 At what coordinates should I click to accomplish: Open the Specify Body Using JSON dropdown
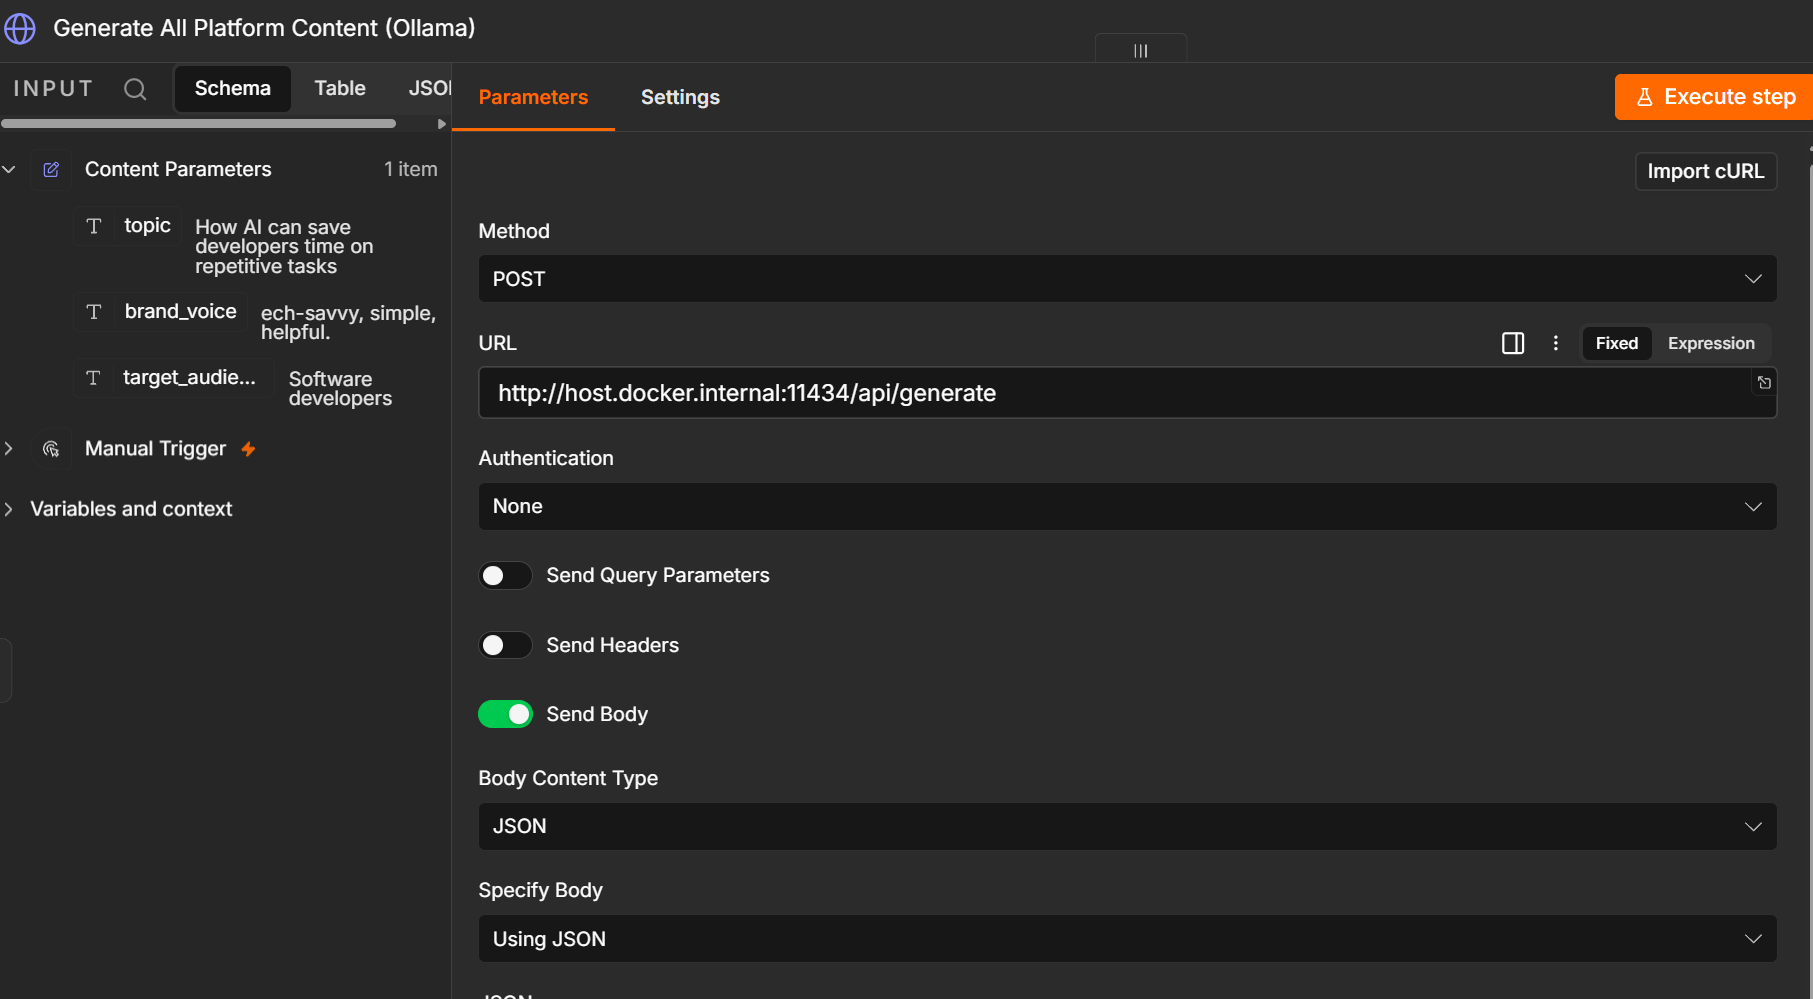pos(1127,939)
